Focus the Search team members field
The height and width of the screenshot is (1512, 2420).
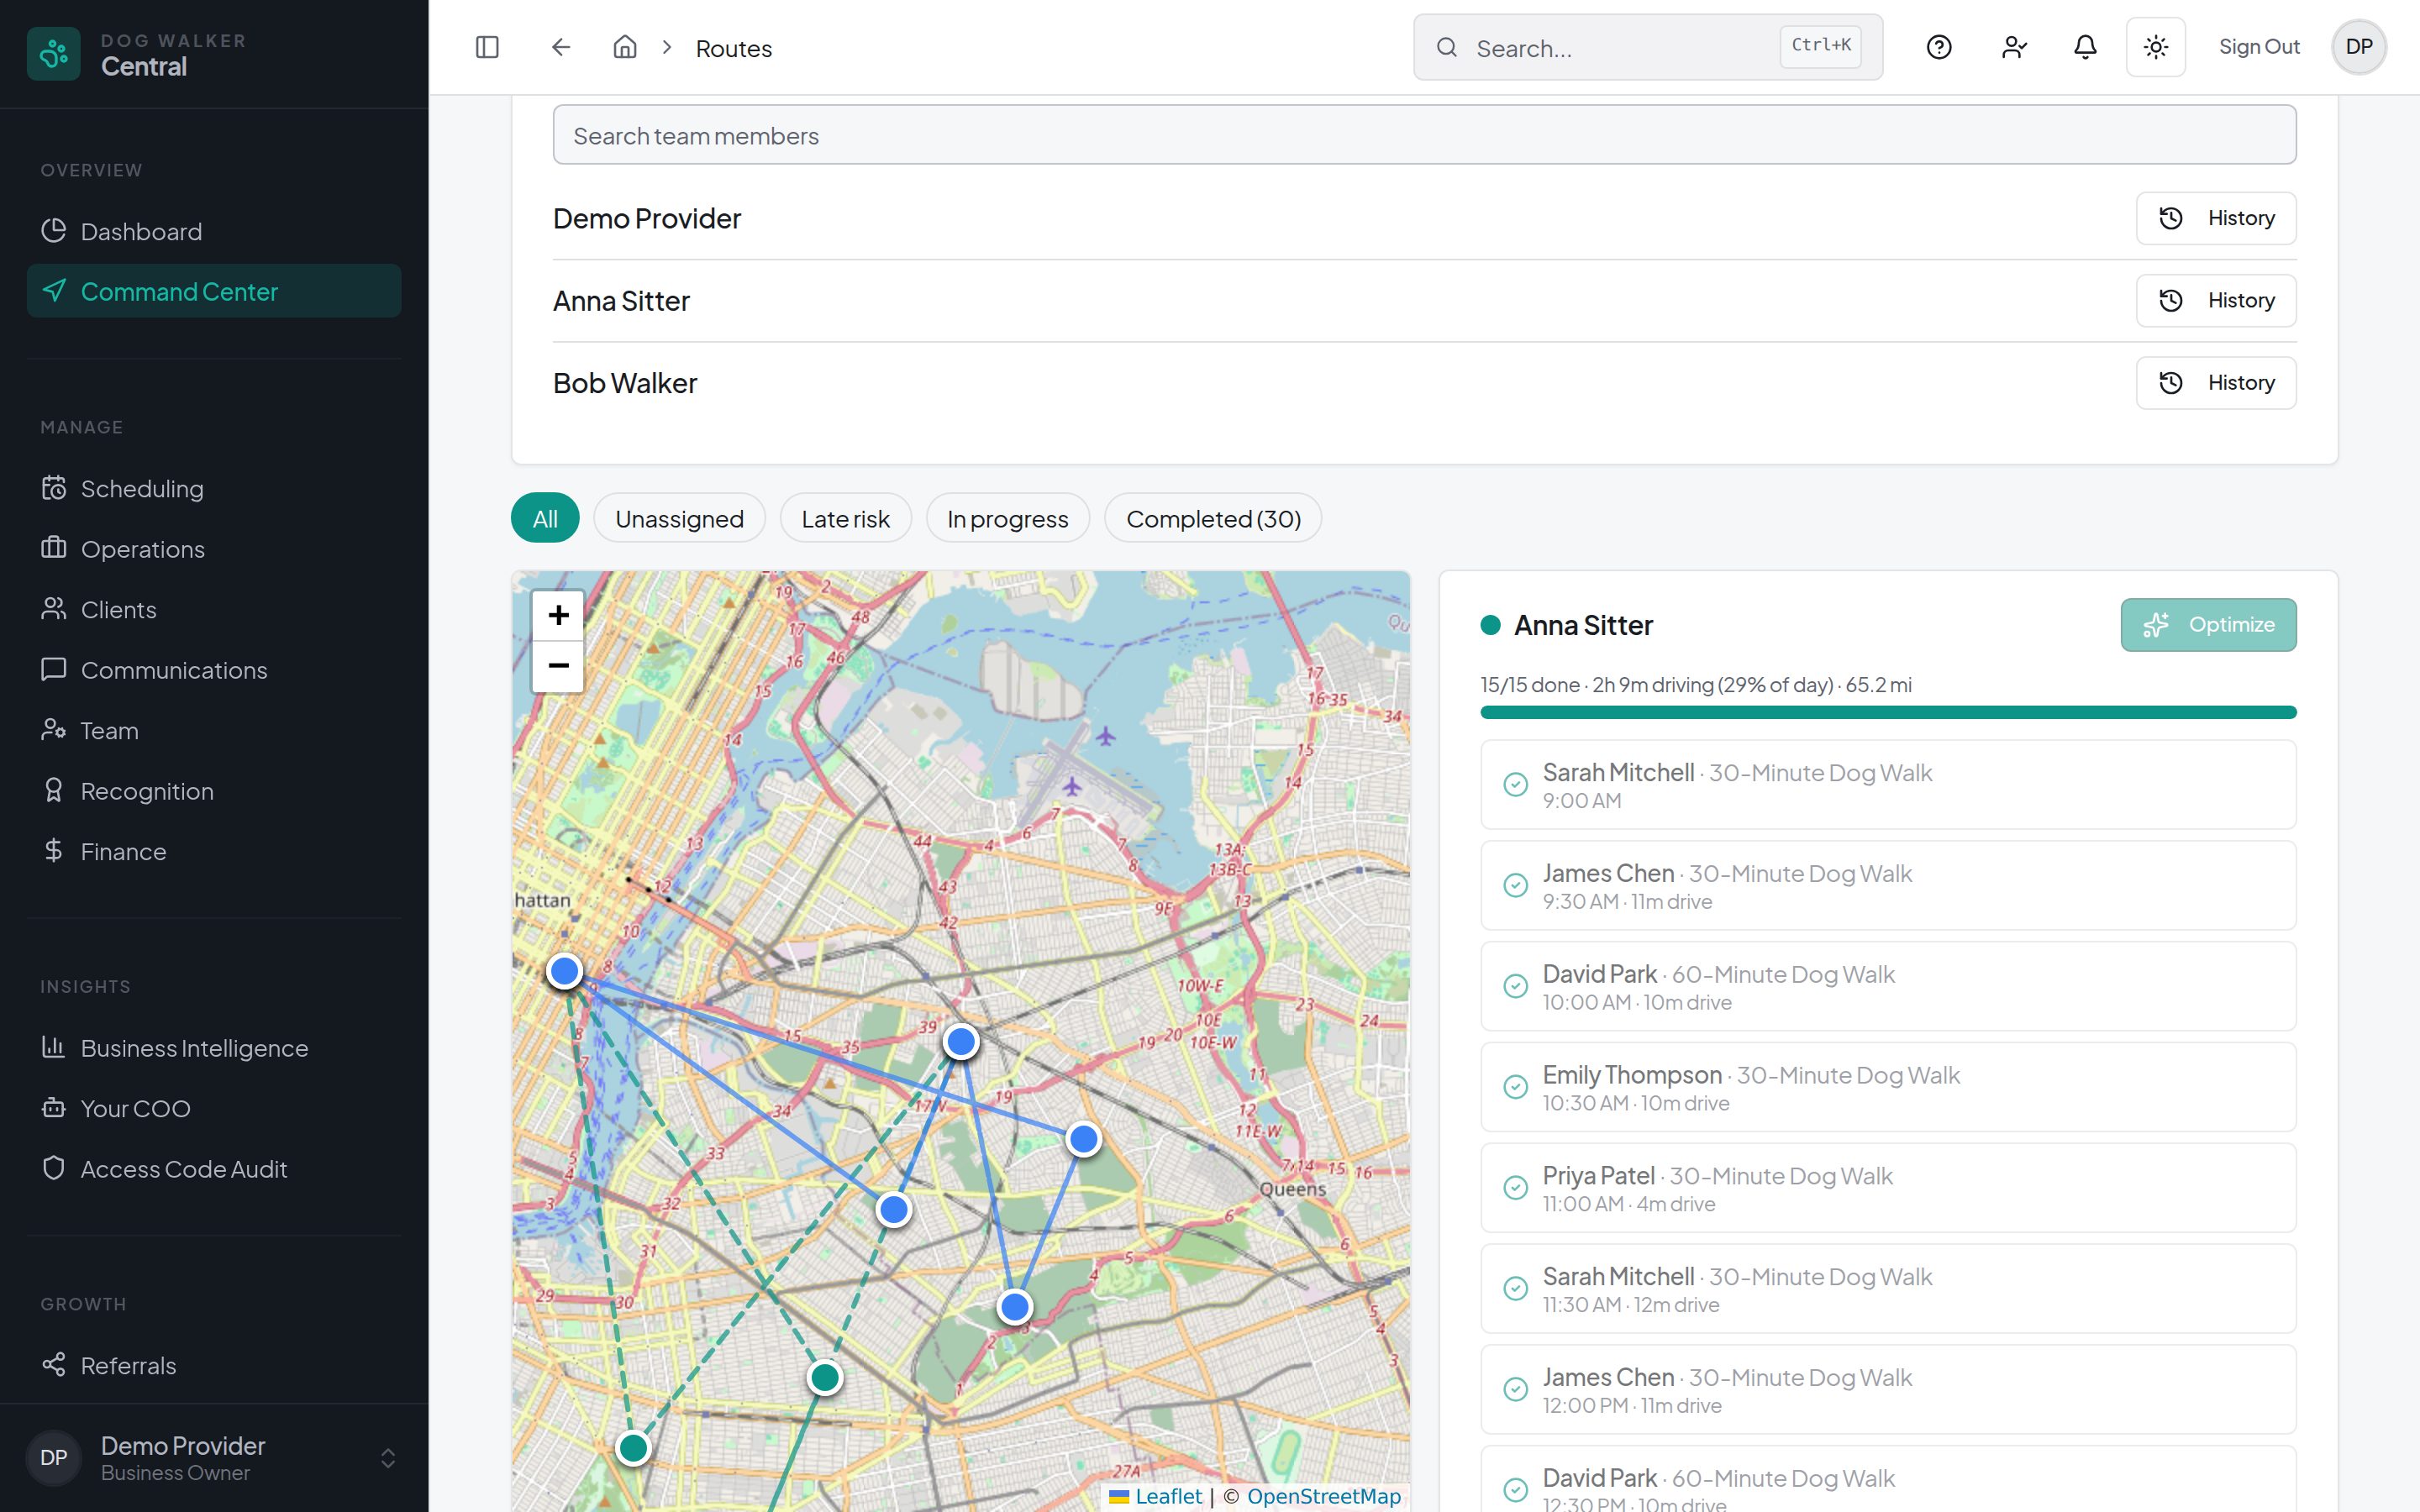(x=1424, y=135)
